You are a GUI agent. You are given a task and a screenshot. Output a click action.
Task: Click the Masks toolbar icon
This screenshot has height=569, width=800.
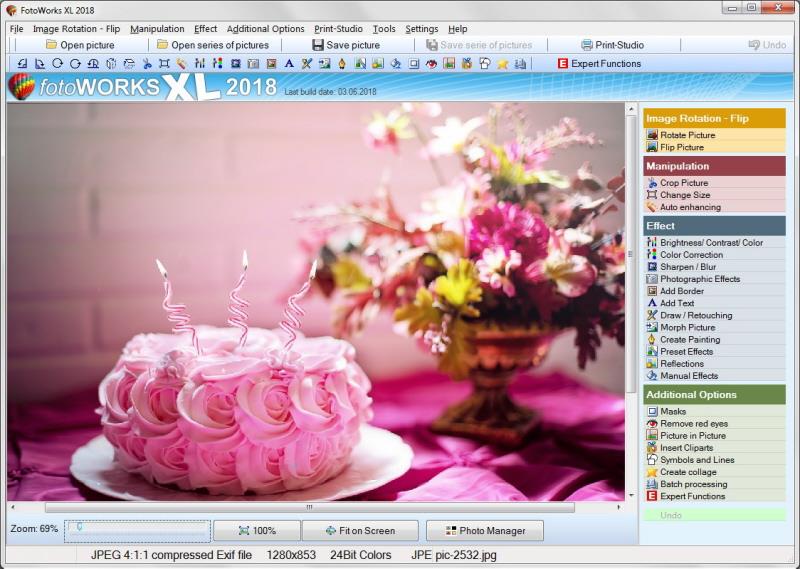click(x=414, y=63)
